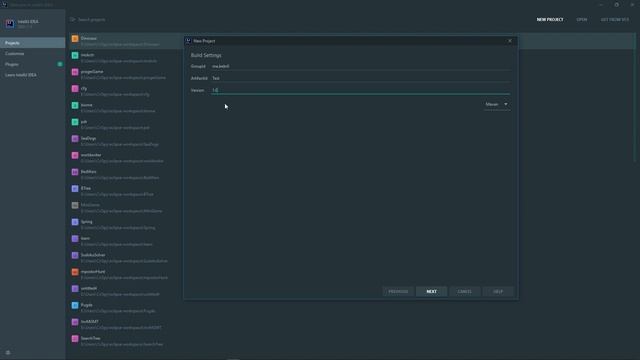Click the impostorHunt project icon

click(75, 272)
